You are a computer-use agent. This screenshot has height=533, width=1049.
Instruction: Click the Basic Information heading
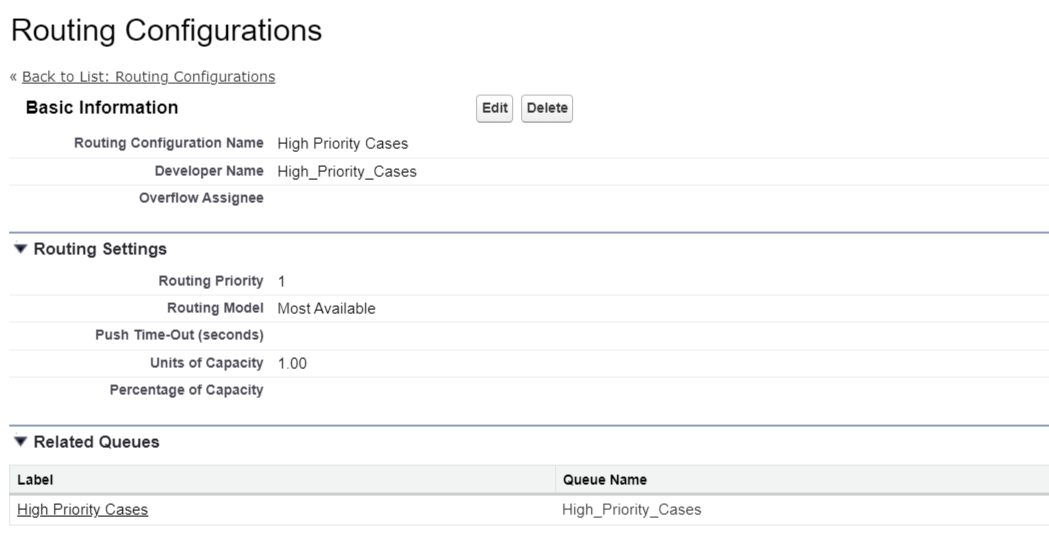click(x=102, y=108)
